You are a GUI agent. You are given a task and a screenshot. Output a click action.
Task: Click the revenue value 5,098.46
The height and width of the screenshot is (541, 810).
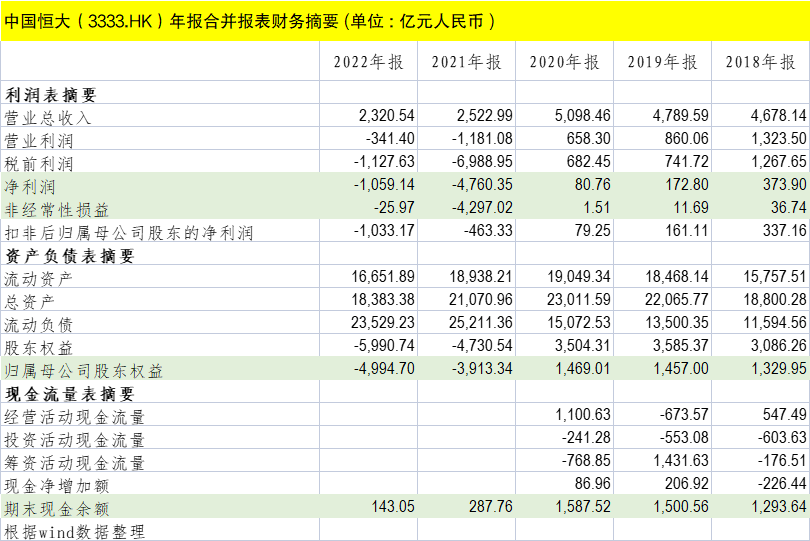coord(583,115)
